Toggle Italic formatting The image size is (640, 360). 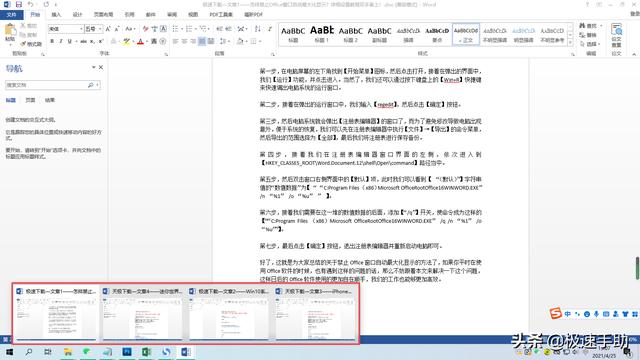pyautogui.click(x=61, y=41)
